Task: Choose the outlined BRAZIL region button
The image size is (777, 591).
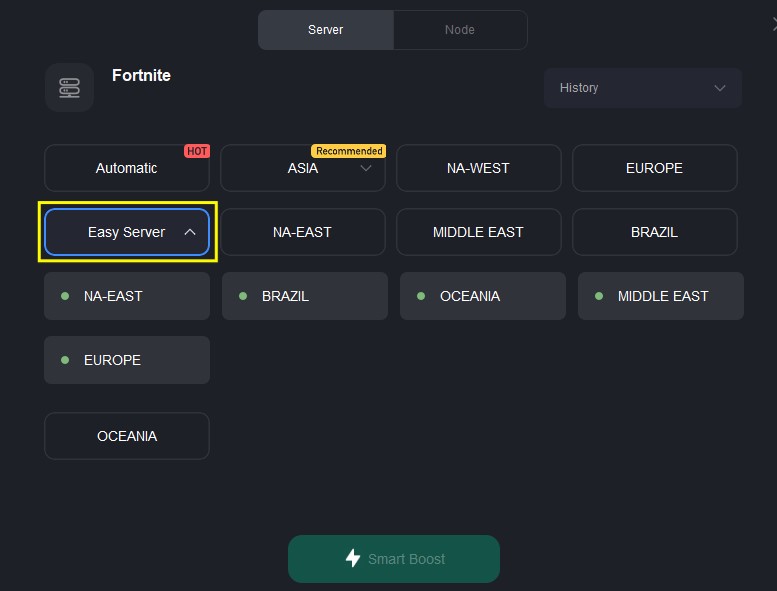Action: 654,232
